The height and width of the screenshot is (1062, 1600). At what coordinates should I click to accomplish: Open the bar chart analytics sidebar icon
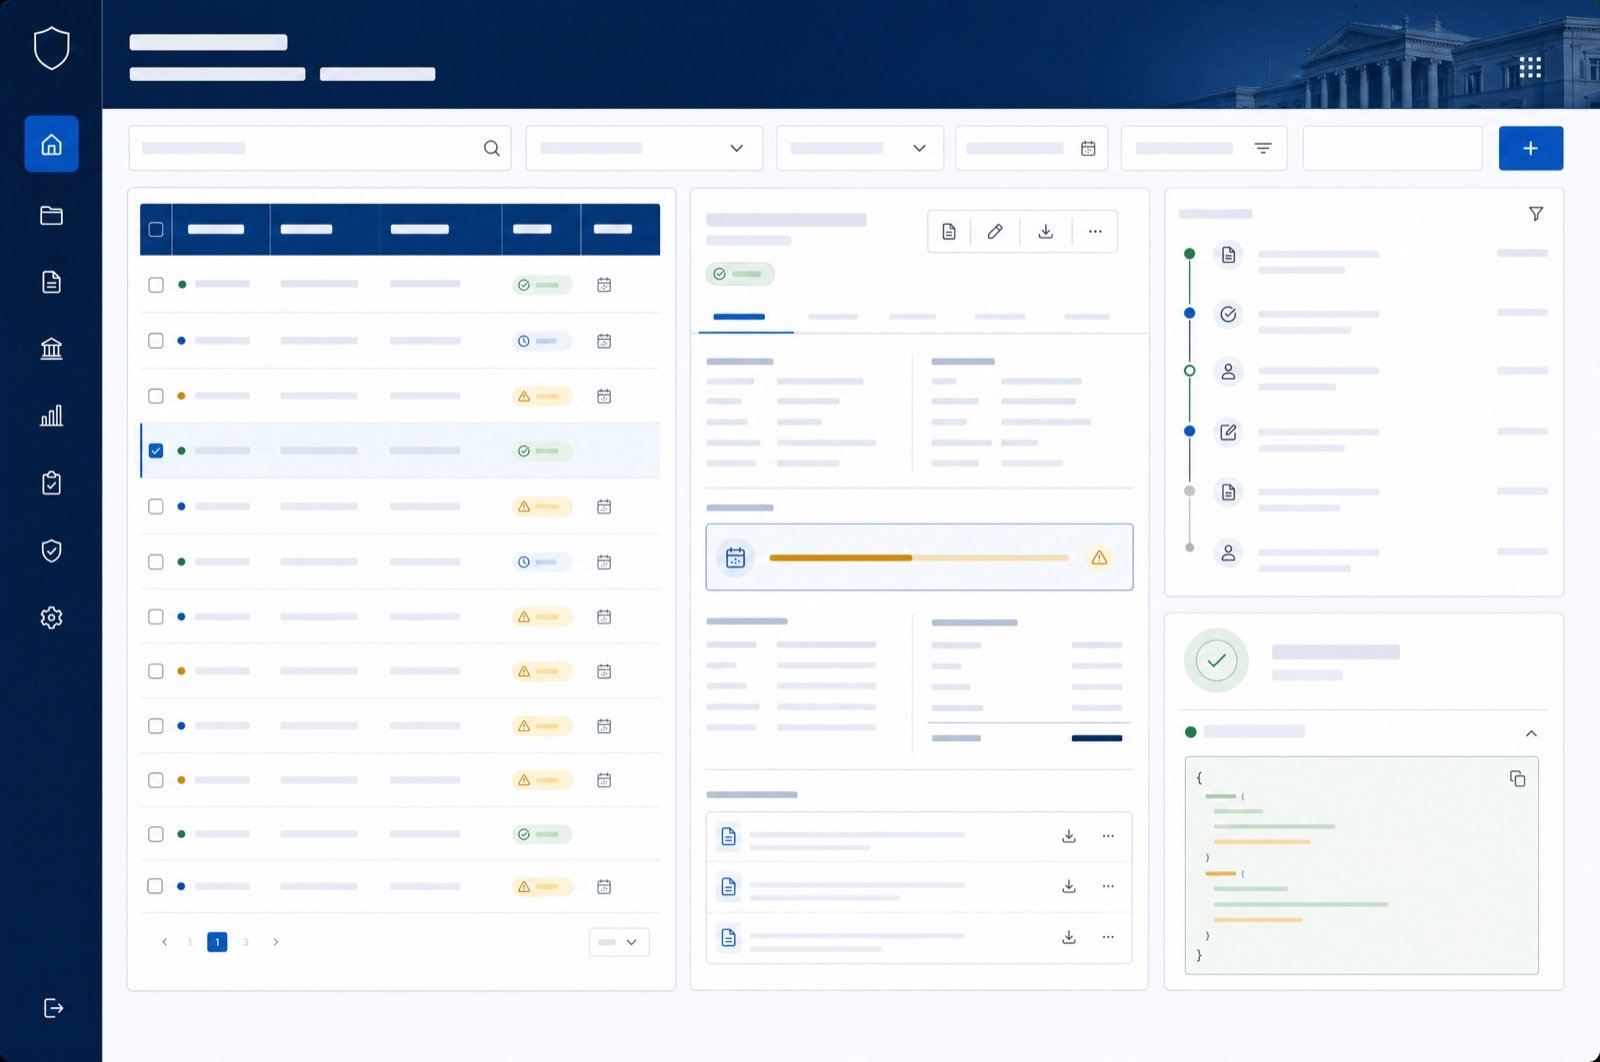(x=51, y=415)
